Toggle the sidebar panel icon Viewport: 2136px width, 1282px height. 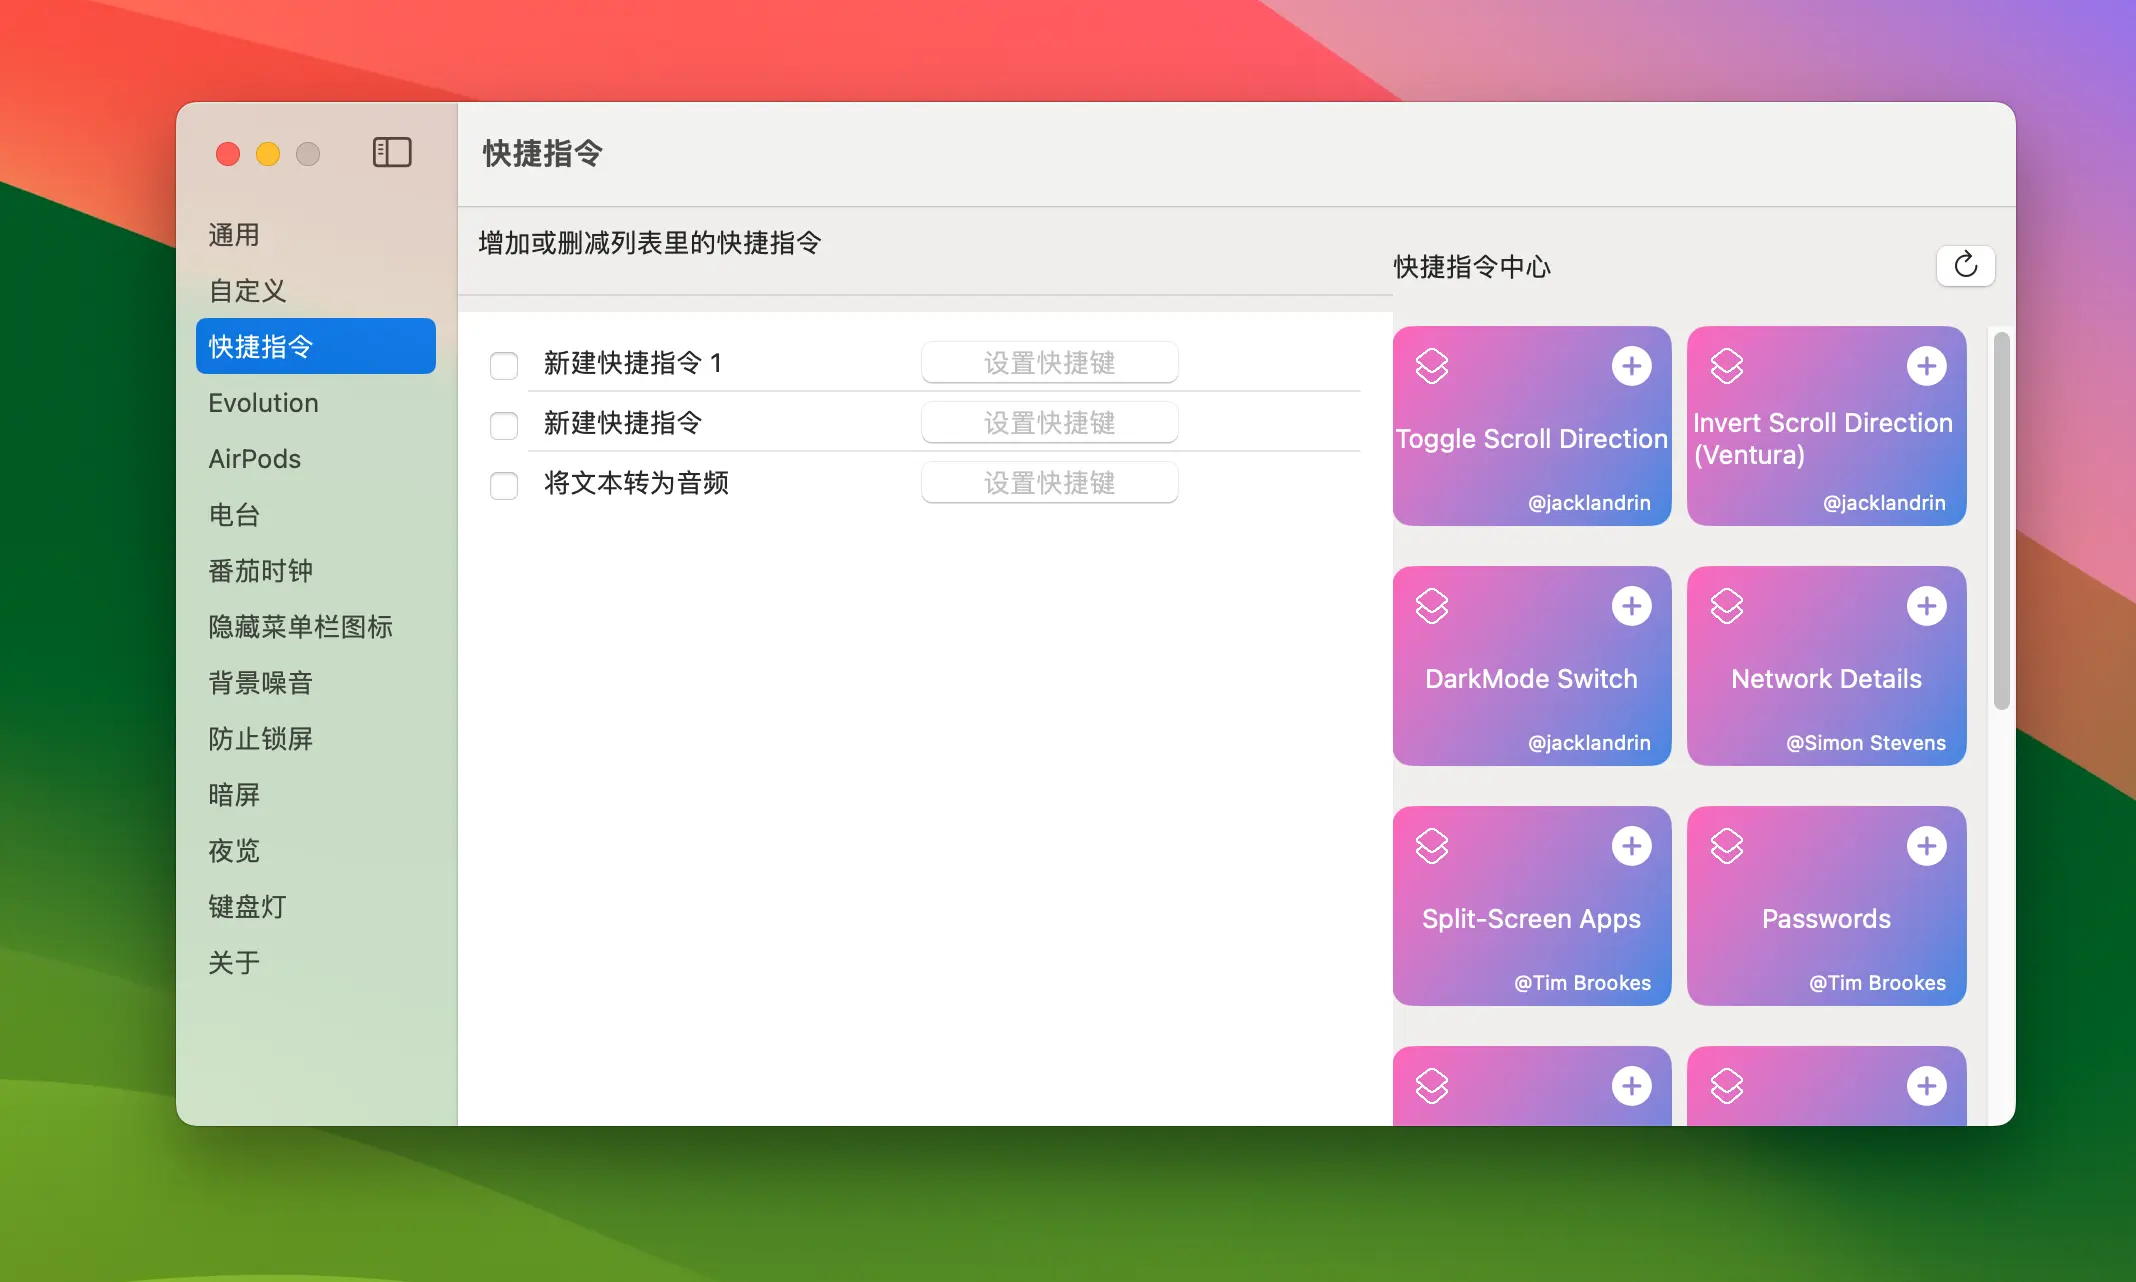pos(392,152)
